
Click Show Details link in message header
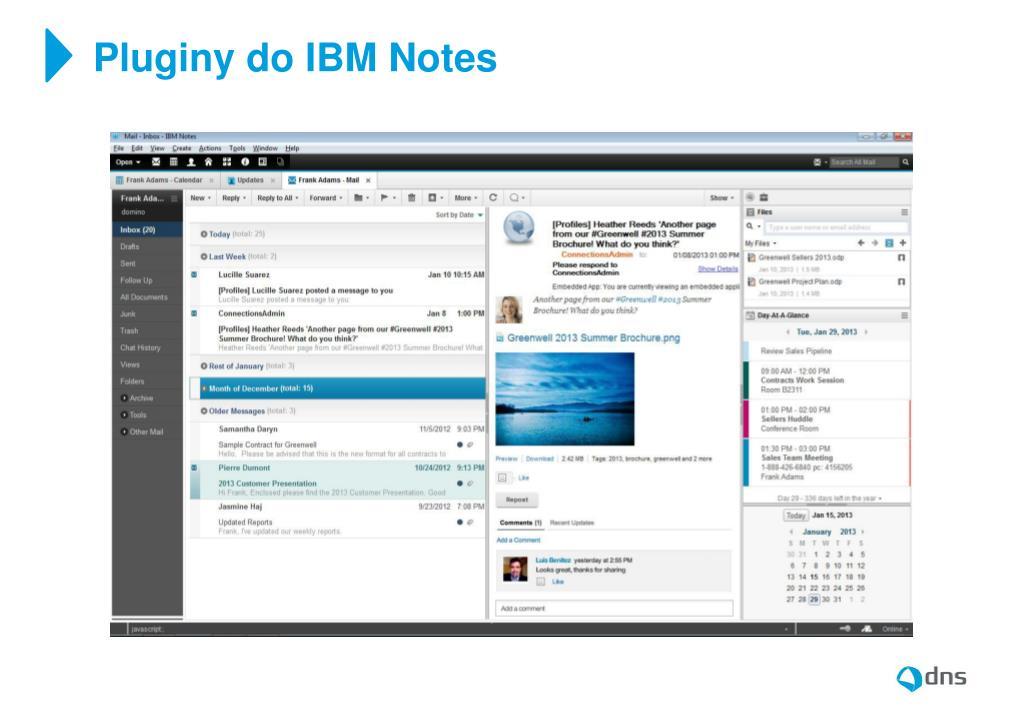tap(718, 269)
